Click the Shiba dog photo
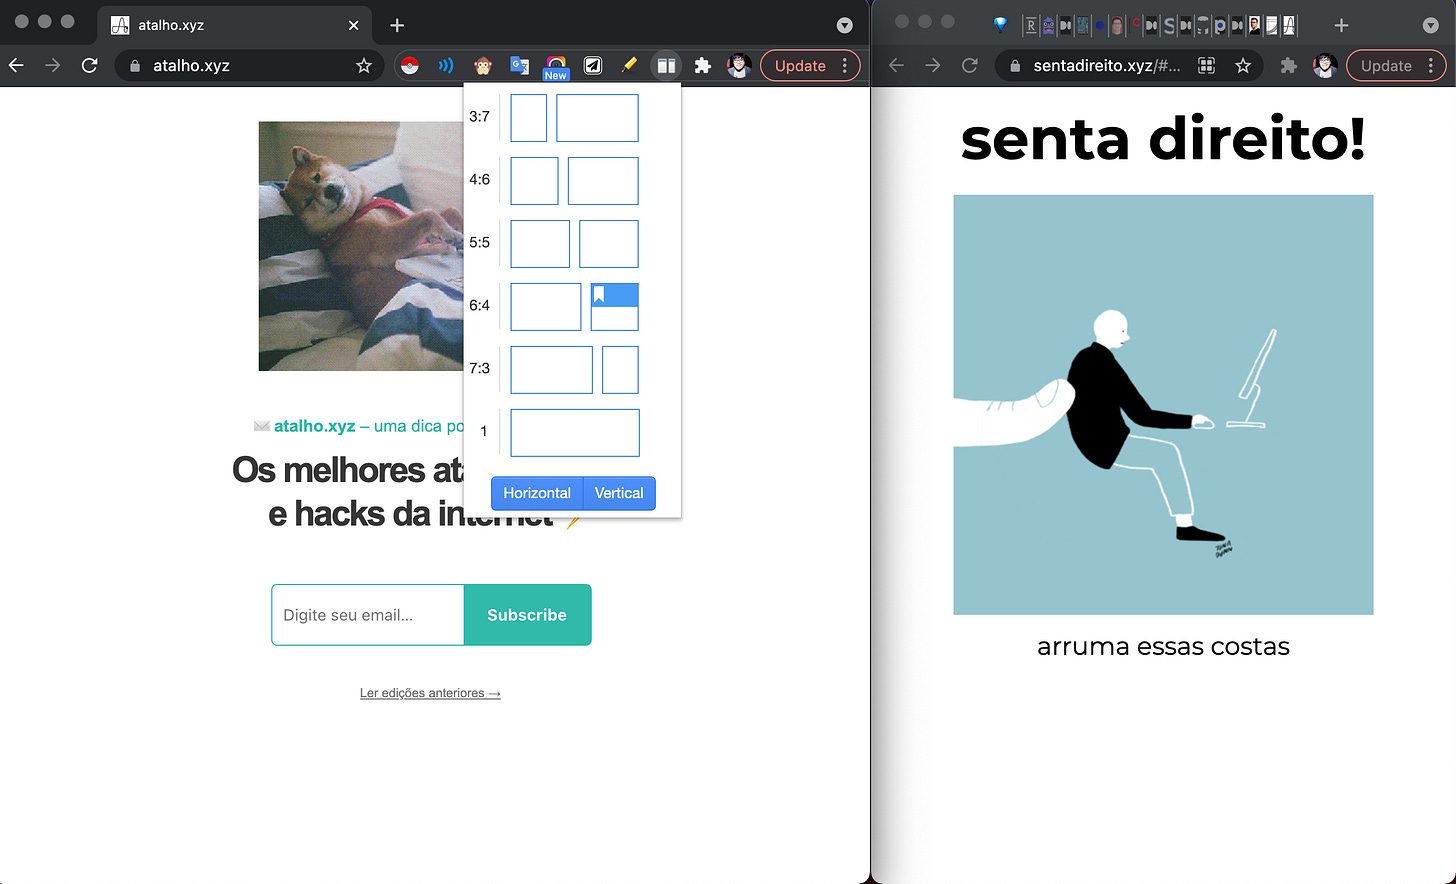This screenshot has height=884, width=1456. coord(361,246)
